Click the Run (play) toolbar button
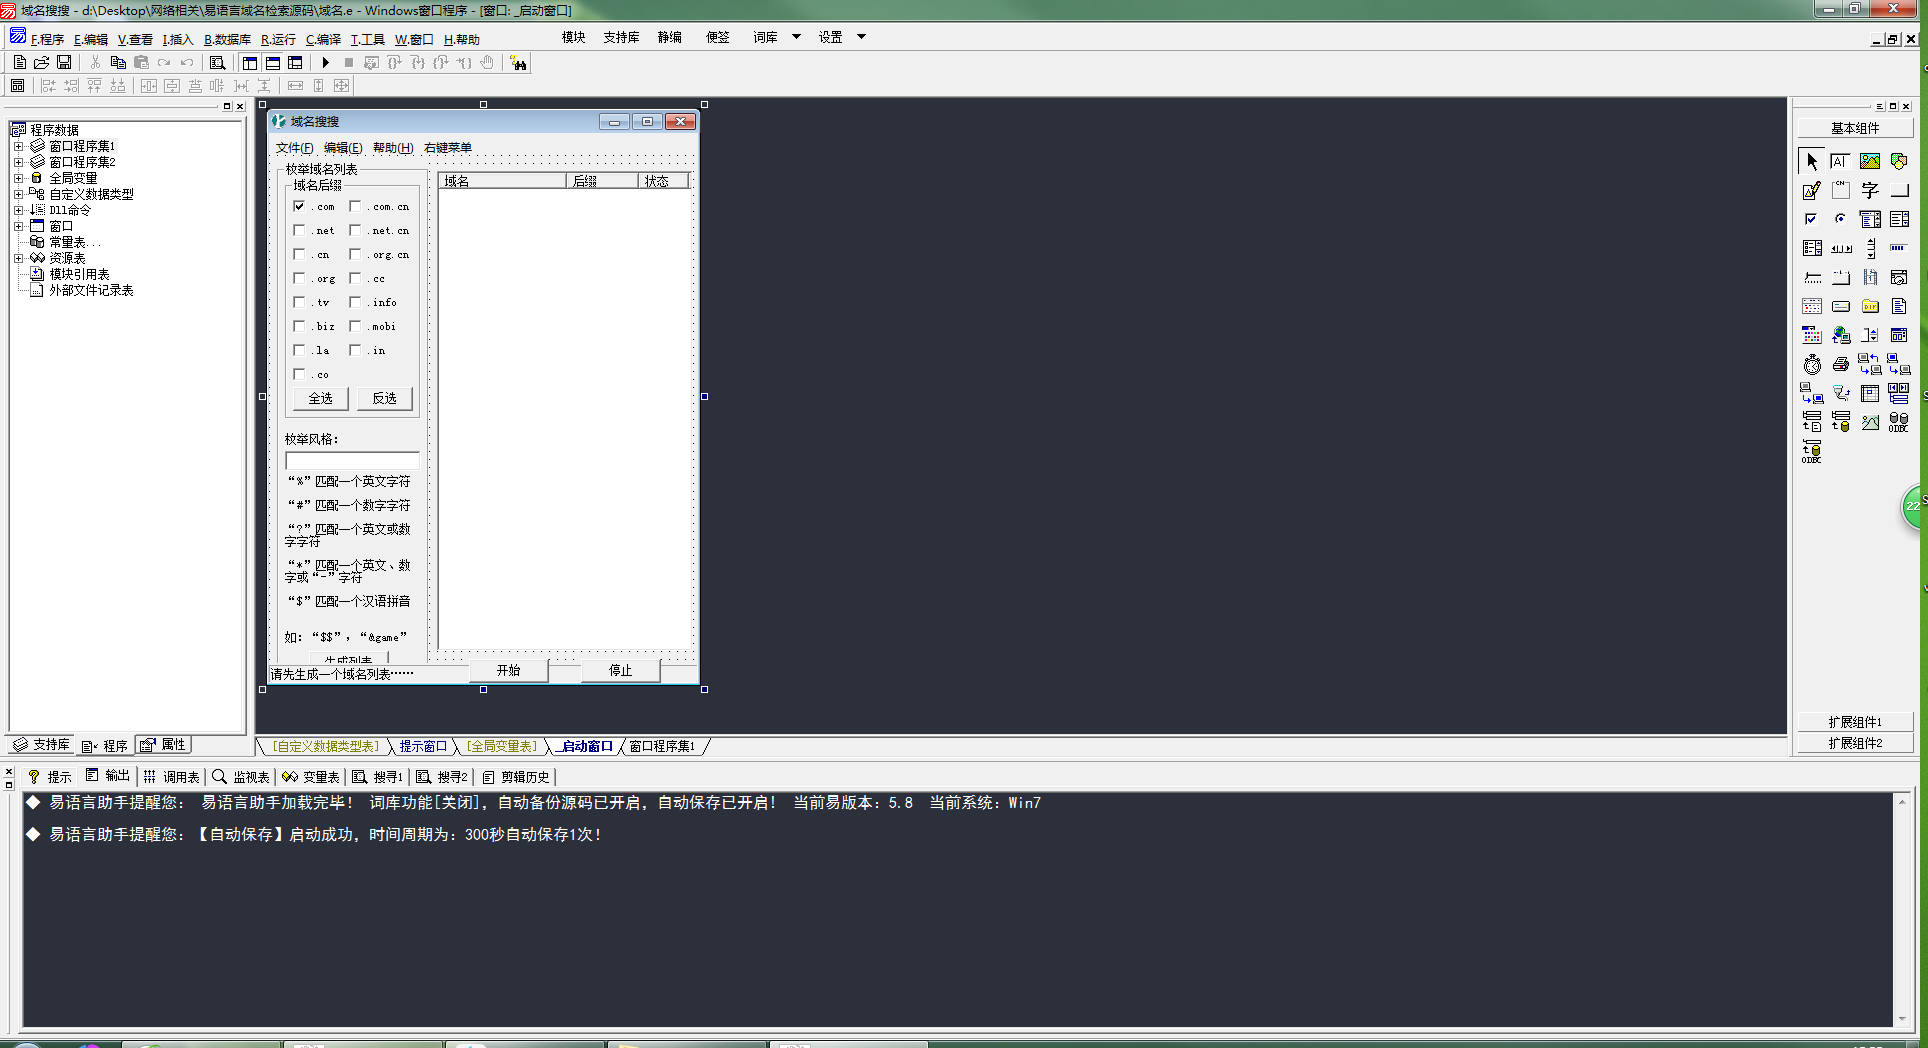The image size is (1928, 1048). [325, 63]
